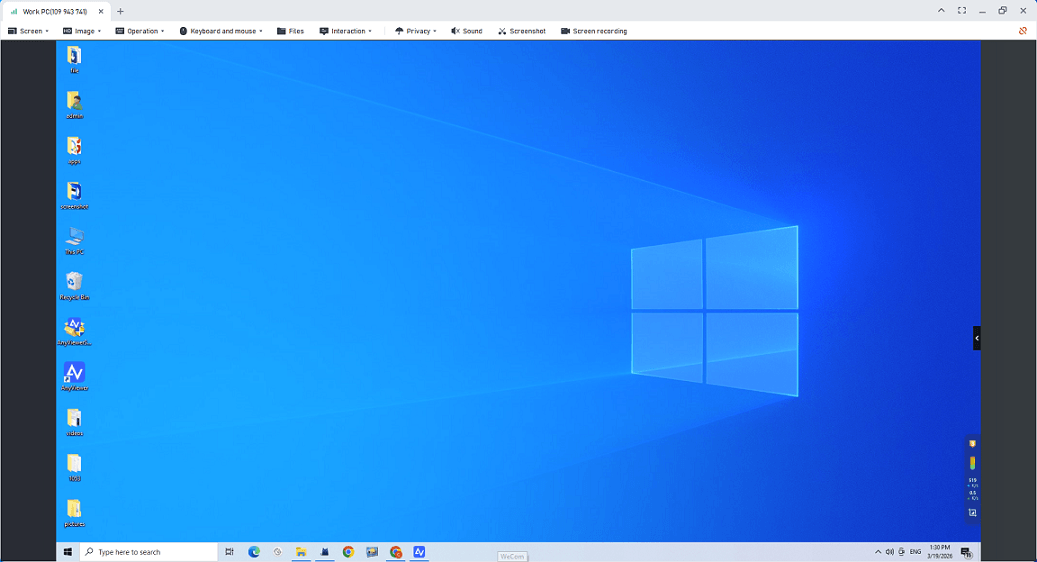
Task: Expand the Operation dropdown
Action: tap(140, 31)
